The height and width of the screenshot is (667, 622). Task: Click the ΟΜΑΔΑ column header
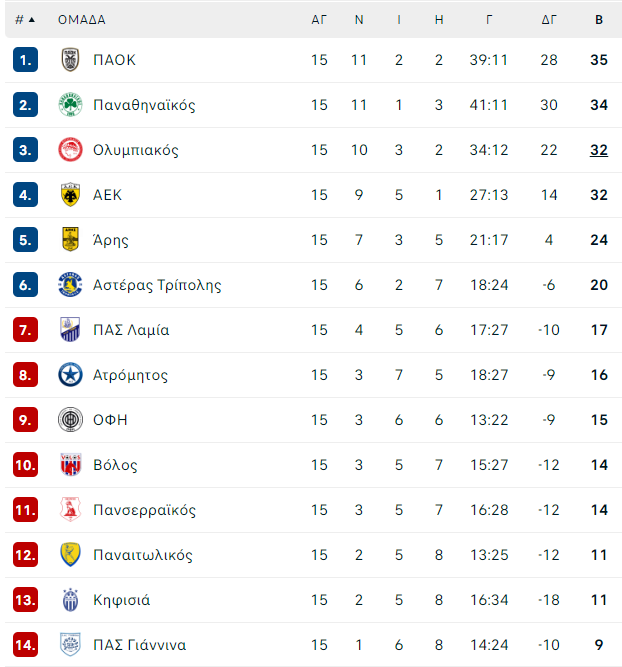point(82,20)
